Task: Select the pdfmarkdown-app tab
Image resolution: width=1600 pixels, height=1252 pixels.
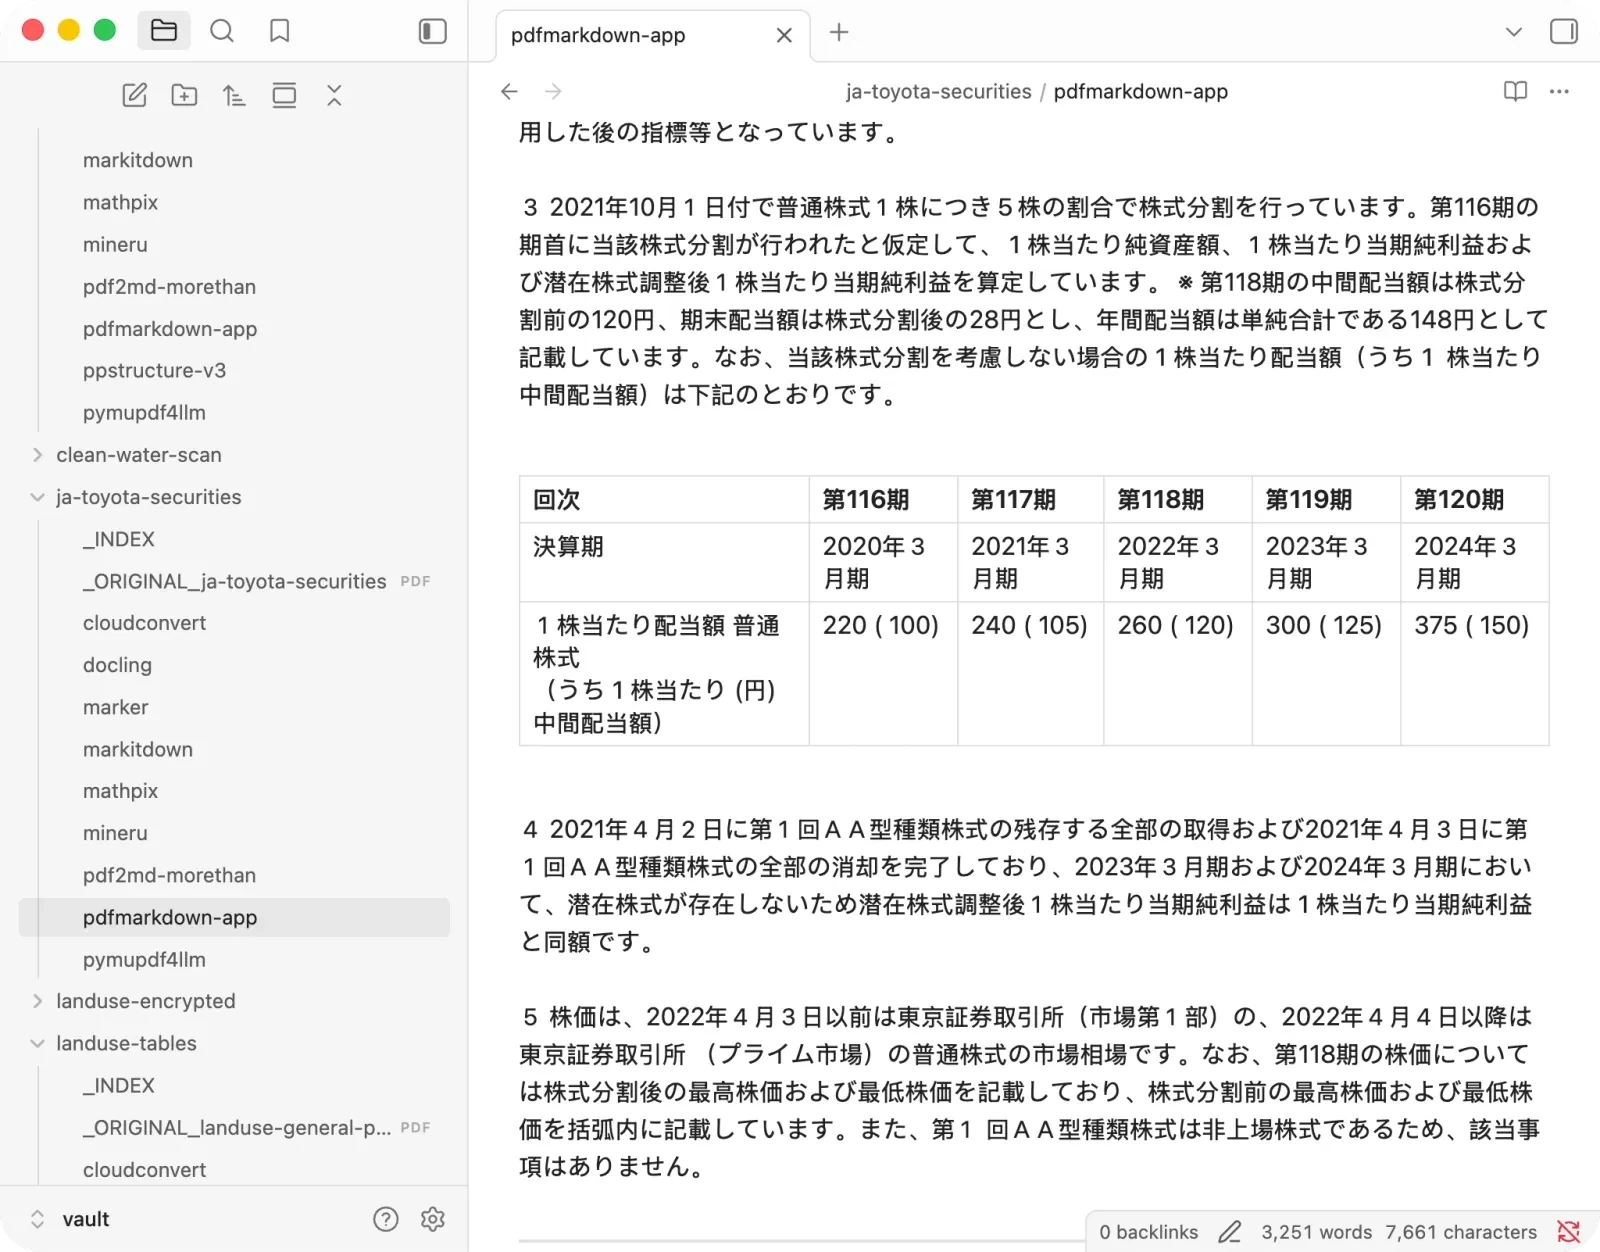Action: coord(652,36)
